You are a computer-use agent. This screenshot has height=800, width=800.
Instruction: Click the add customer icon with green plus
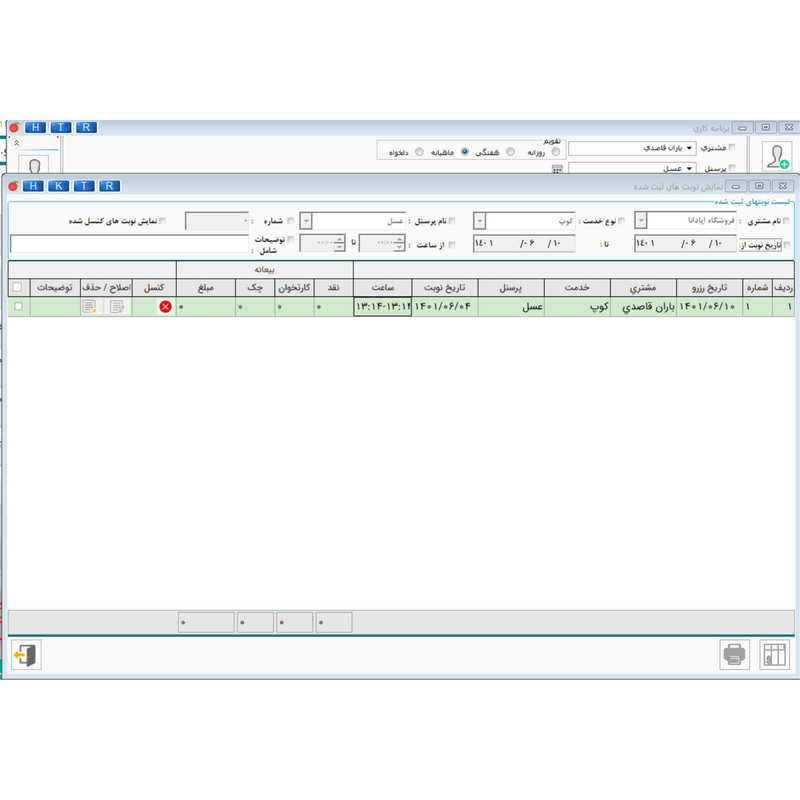pyautogui.click(x=777, y=156)
